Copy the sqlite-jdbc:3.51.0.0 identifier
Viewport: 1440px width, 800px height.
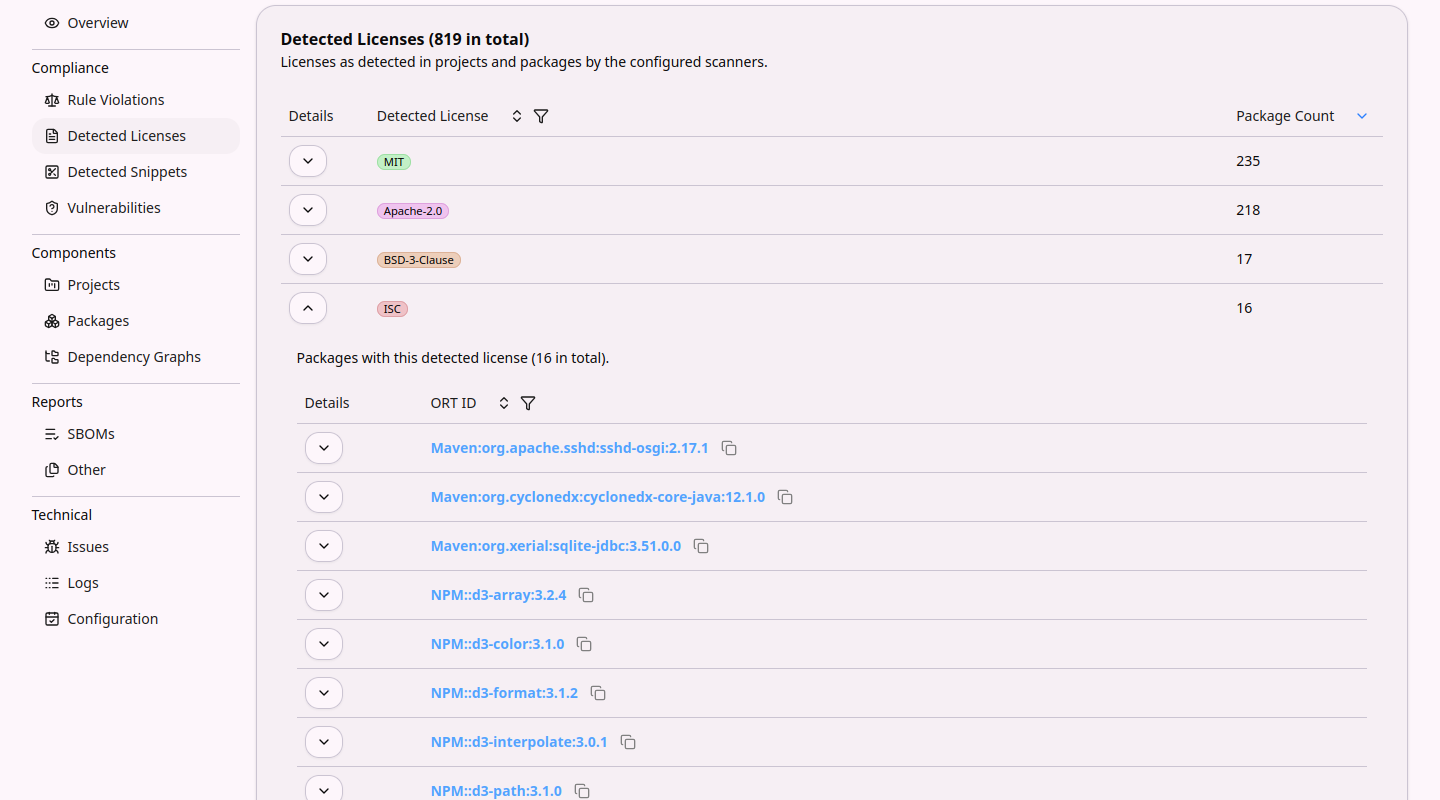701,546
